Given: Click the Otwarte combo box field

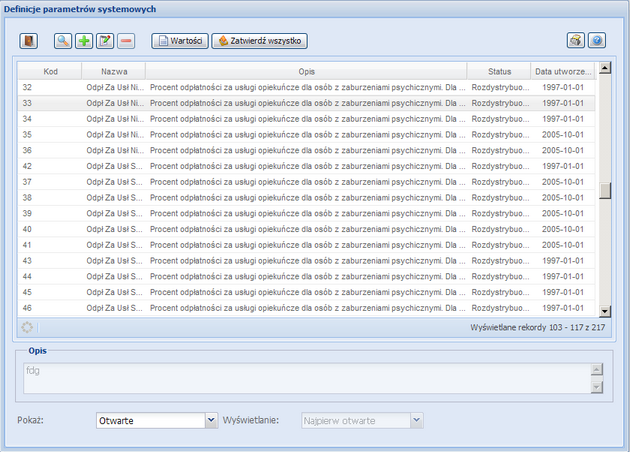Looking at the screenshot, I should (x=151, y=421).
